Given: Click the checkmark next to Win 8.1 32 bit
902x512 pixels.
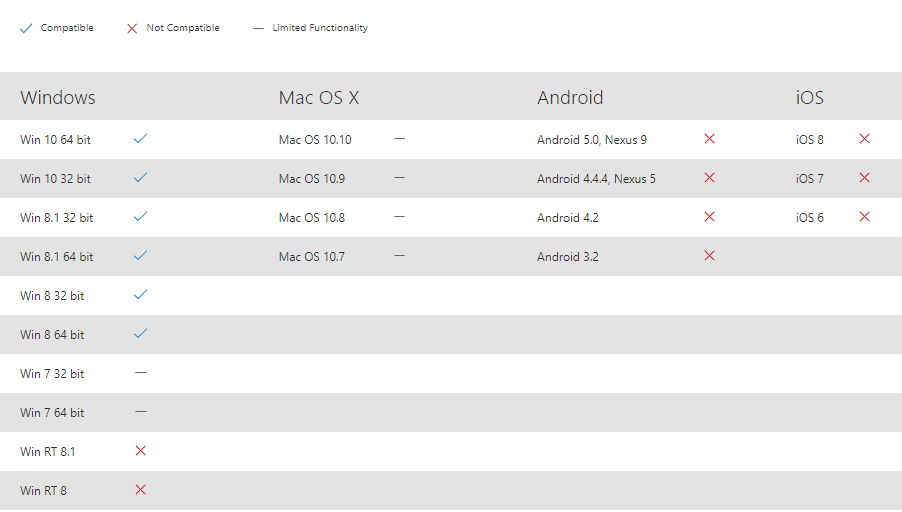Looking at the screenshot, I should [140, 217].
